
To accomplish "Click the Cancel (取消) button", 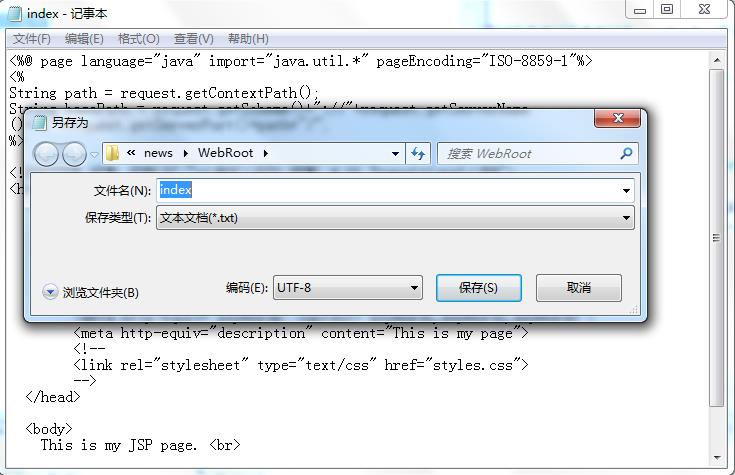I will pos(578,288).
